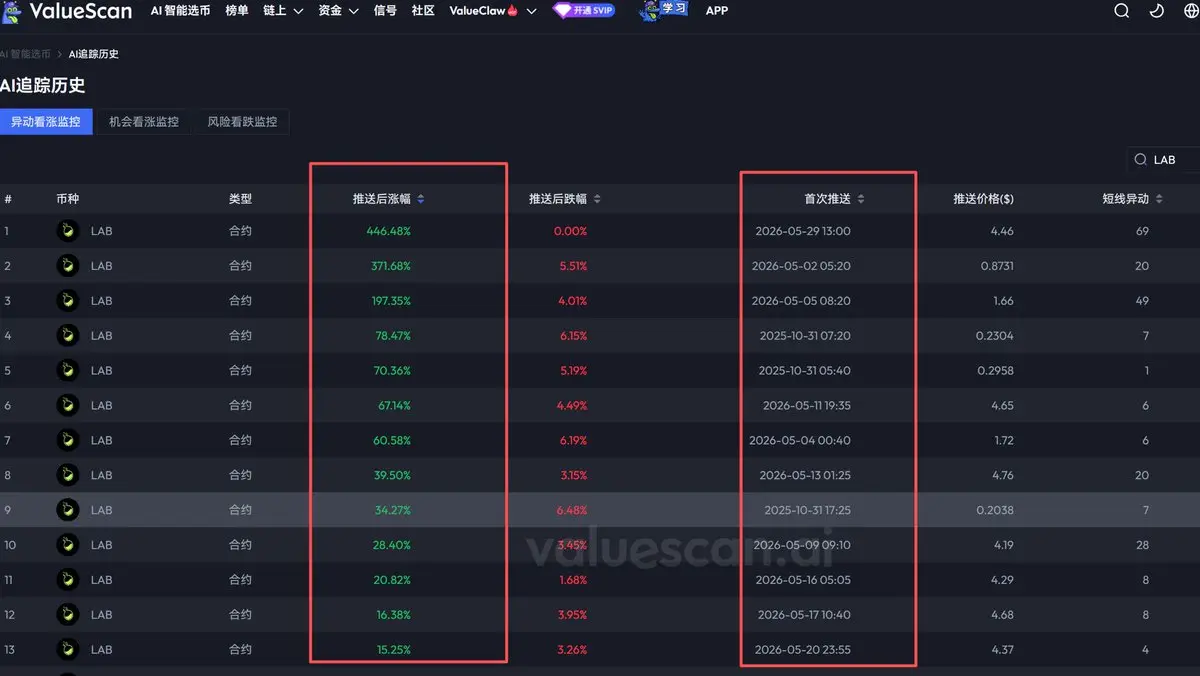Image resolution: width=1200 pixels, height=676 pixels.
Task: Sort by 首次推送 column arrows
Action: [861, 199]
